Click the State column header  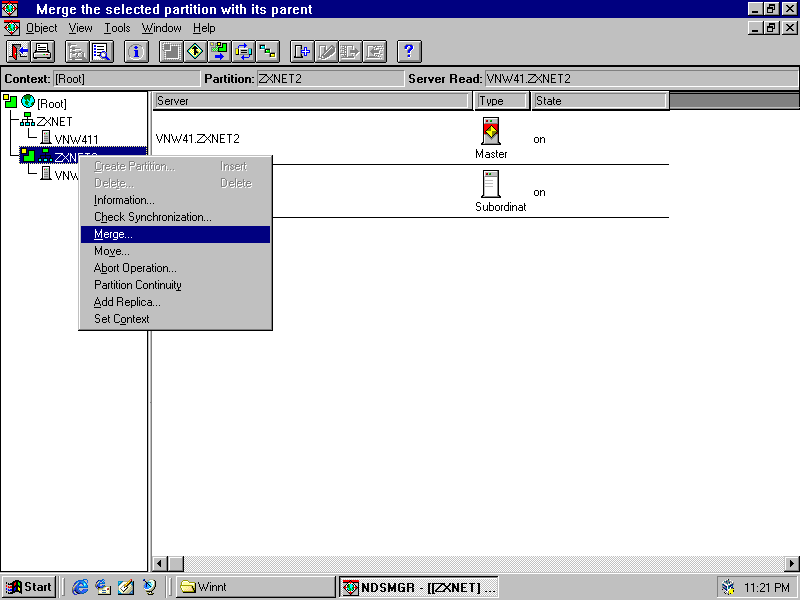pyautogui.click(x=600, y=101)
